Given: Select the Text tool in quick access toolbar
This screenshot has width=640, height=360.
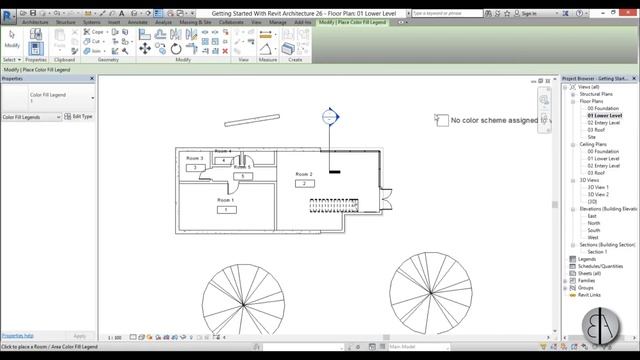Looking at the screenshot, I should [121, 13].
